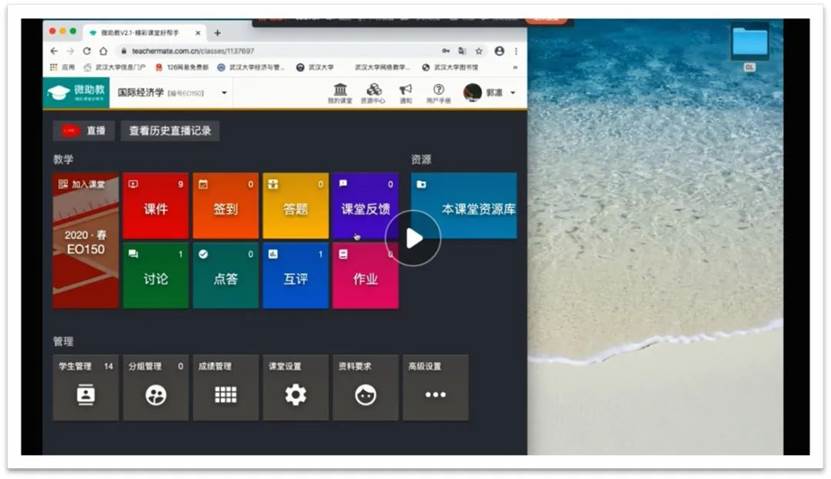831x479 pixels.
Task: Open 通知 notifications megaphone icon
Action: click(405, 93)
